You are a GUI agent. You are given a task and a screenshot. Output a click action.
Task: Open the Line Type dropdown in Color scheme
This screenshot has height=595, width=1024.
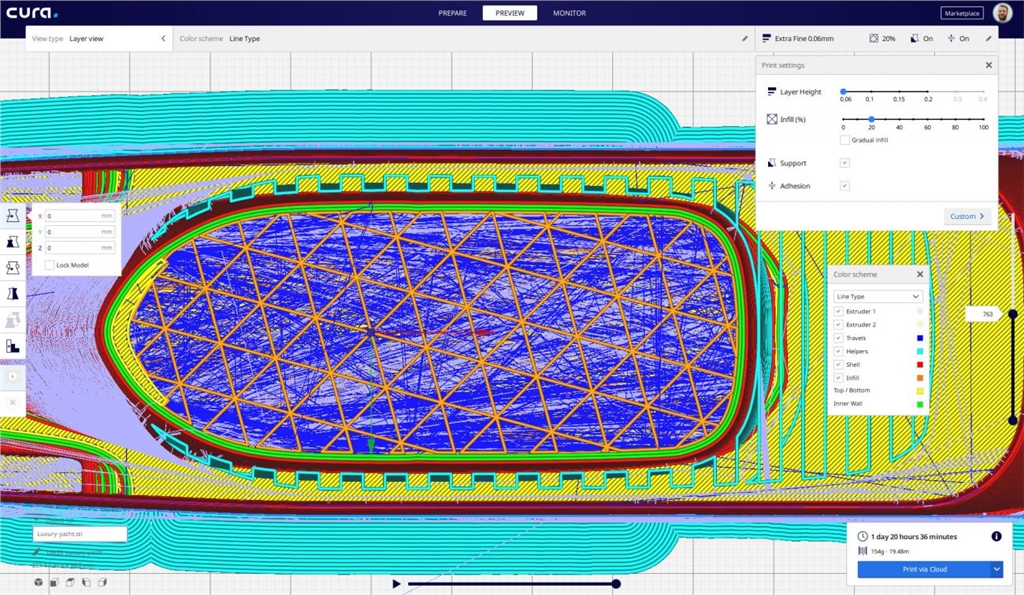878,297
